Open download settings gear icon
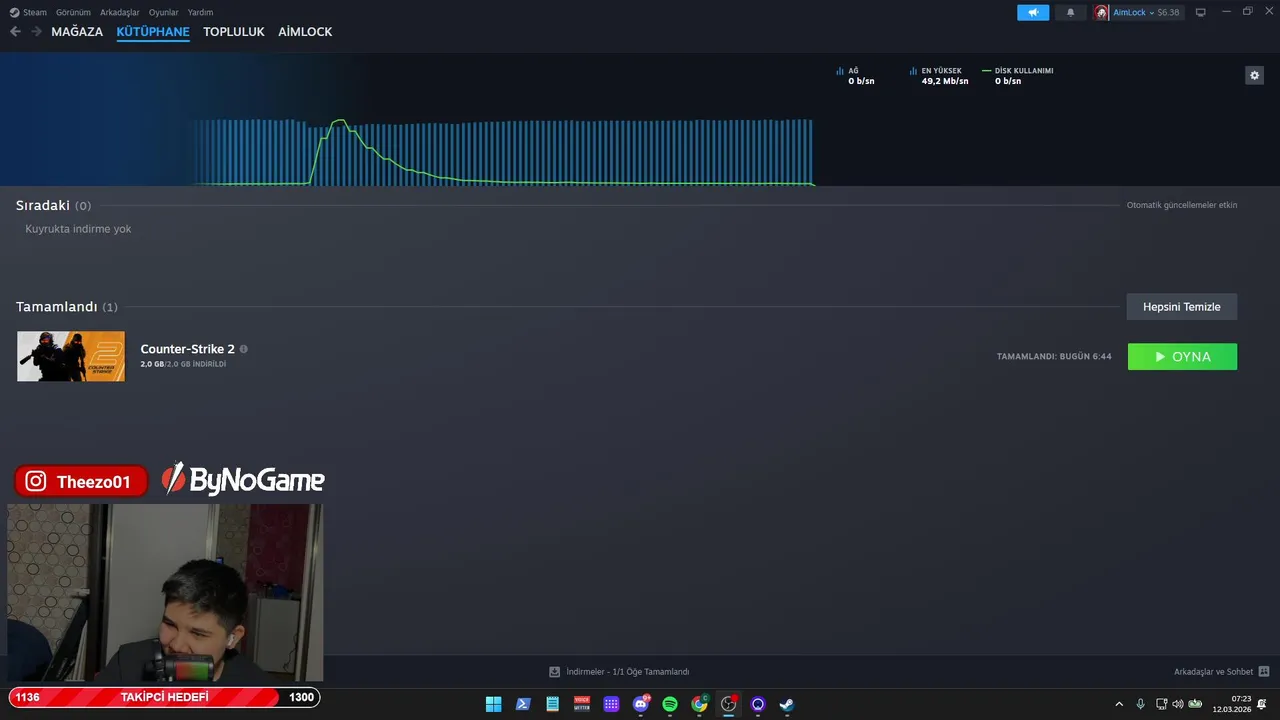Screen dimensions: 1280x720 tap(1254, 75)
